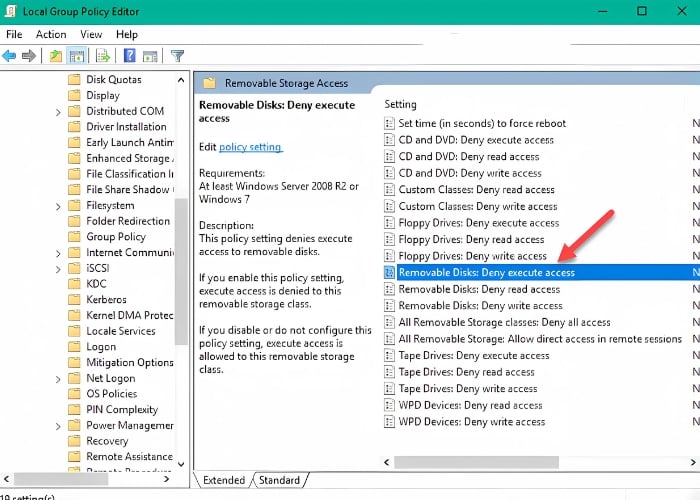Image resolution: width=700 pixels, height=500 pixels.
Task: Click the 'policy setting' edit link
Action: (x=250, y=147)
